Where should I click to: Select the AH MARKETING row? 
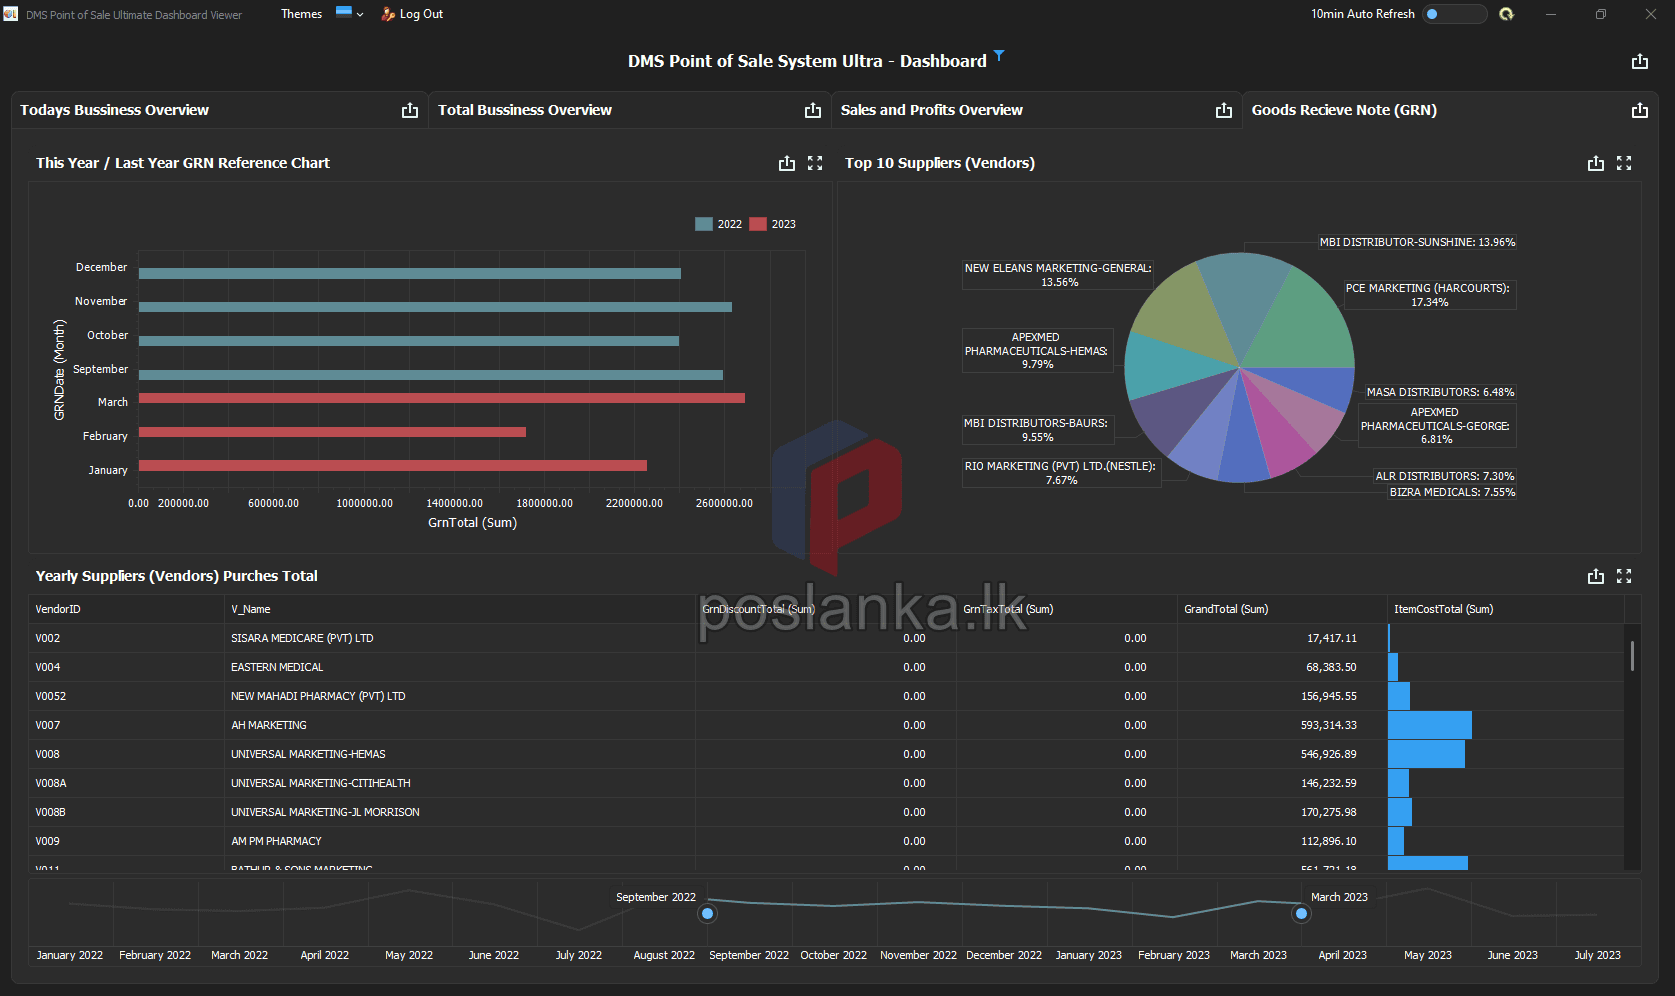(x=827, y=725)
